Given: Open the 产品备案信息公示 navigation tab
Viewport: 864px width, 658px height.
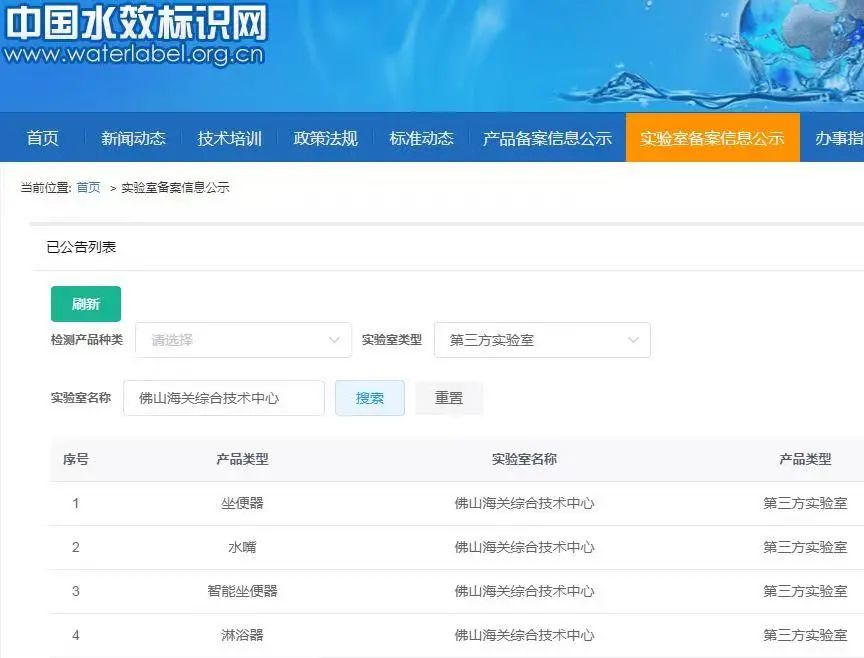Looking at the screenshot, I should coord(547,138).
